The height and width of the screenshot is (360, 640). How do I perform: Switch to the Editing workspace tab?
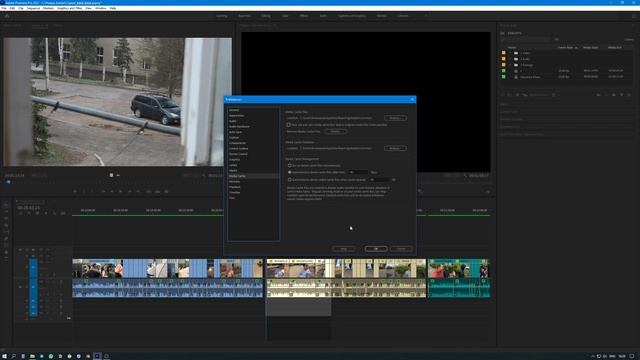point(266,16)
